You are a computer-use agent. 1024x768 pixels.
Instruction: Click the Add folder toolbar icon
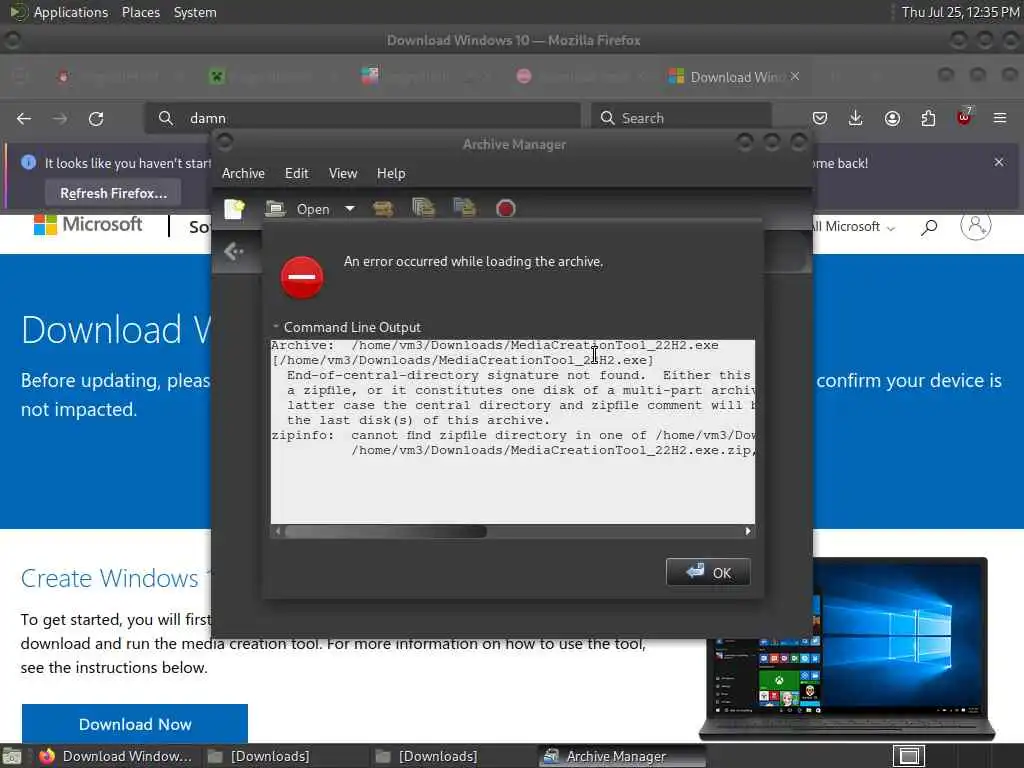click(x=464, y=208)
